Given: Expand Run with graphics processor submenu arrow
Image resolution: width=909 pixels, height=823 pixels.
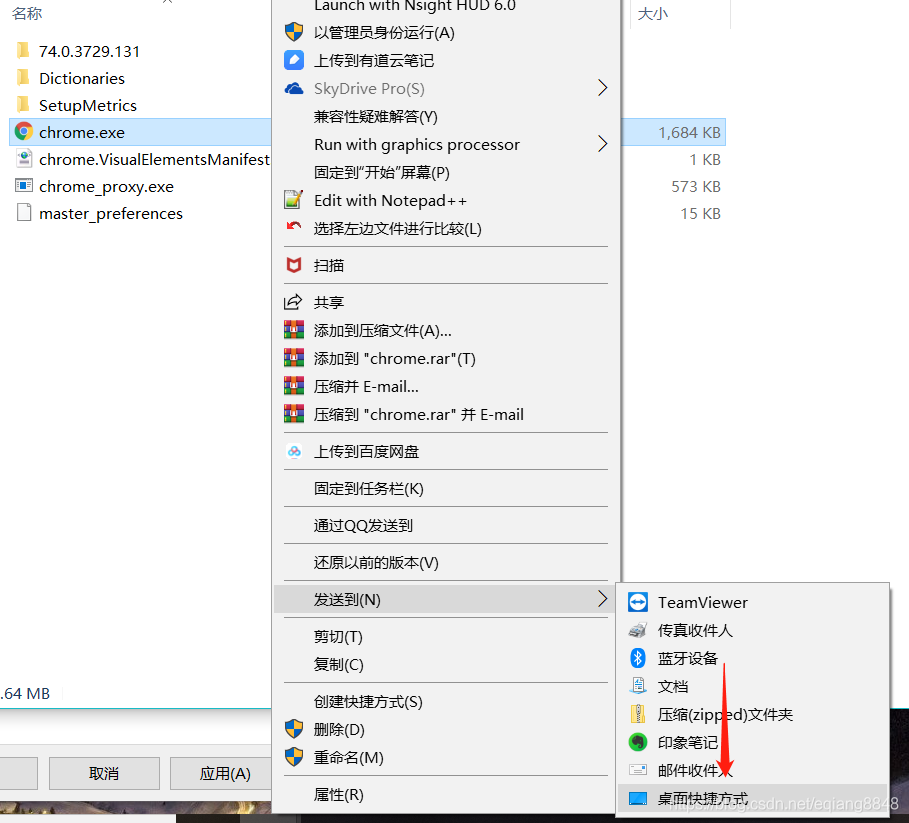Looking at the screenshot, I should [602, 144].
